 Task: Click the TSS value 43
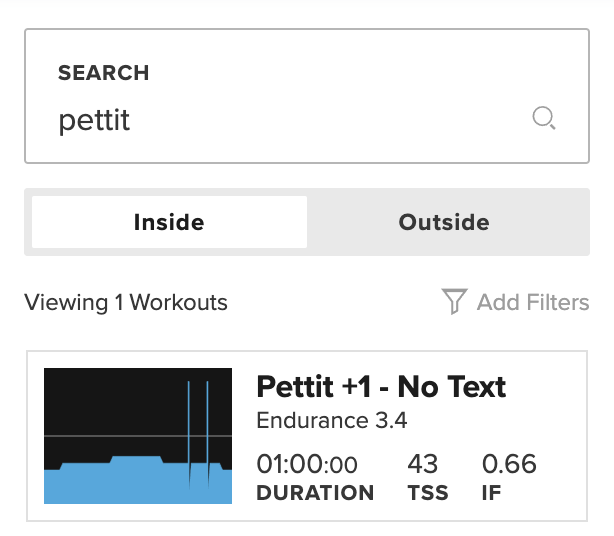422,465
